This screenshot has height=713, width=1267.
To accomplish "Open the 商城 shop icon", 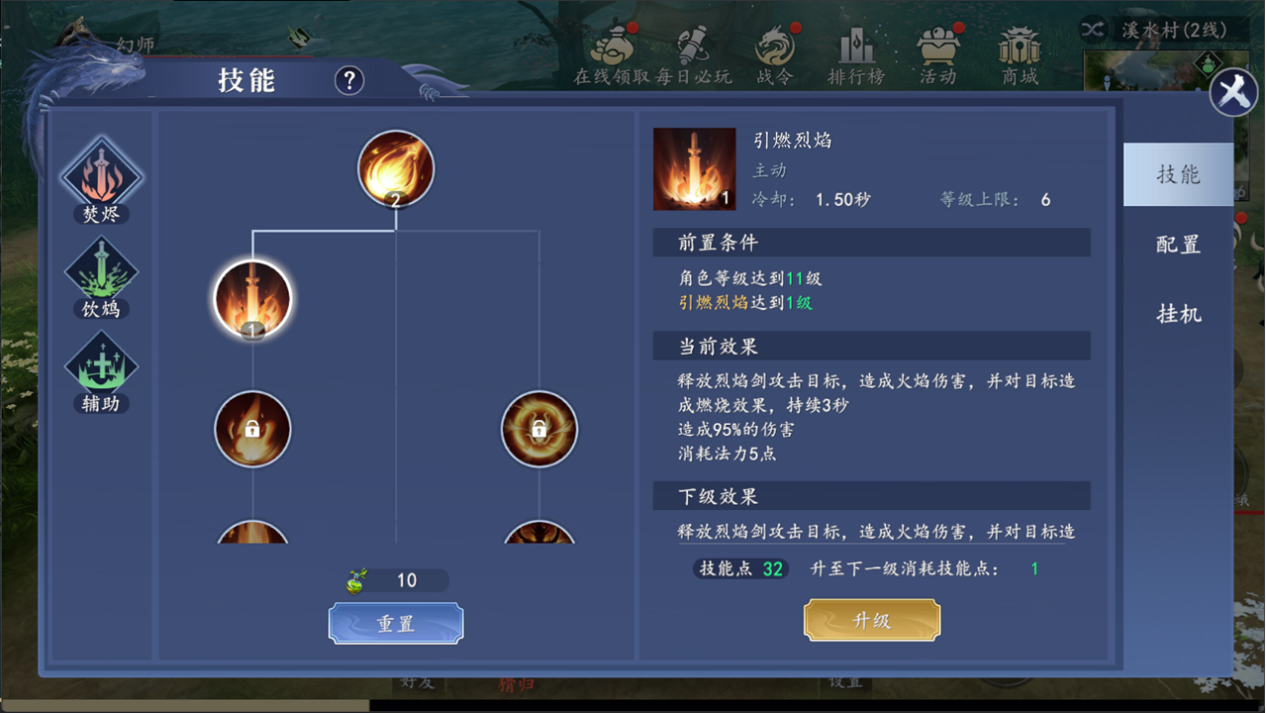I will 1019,55.
